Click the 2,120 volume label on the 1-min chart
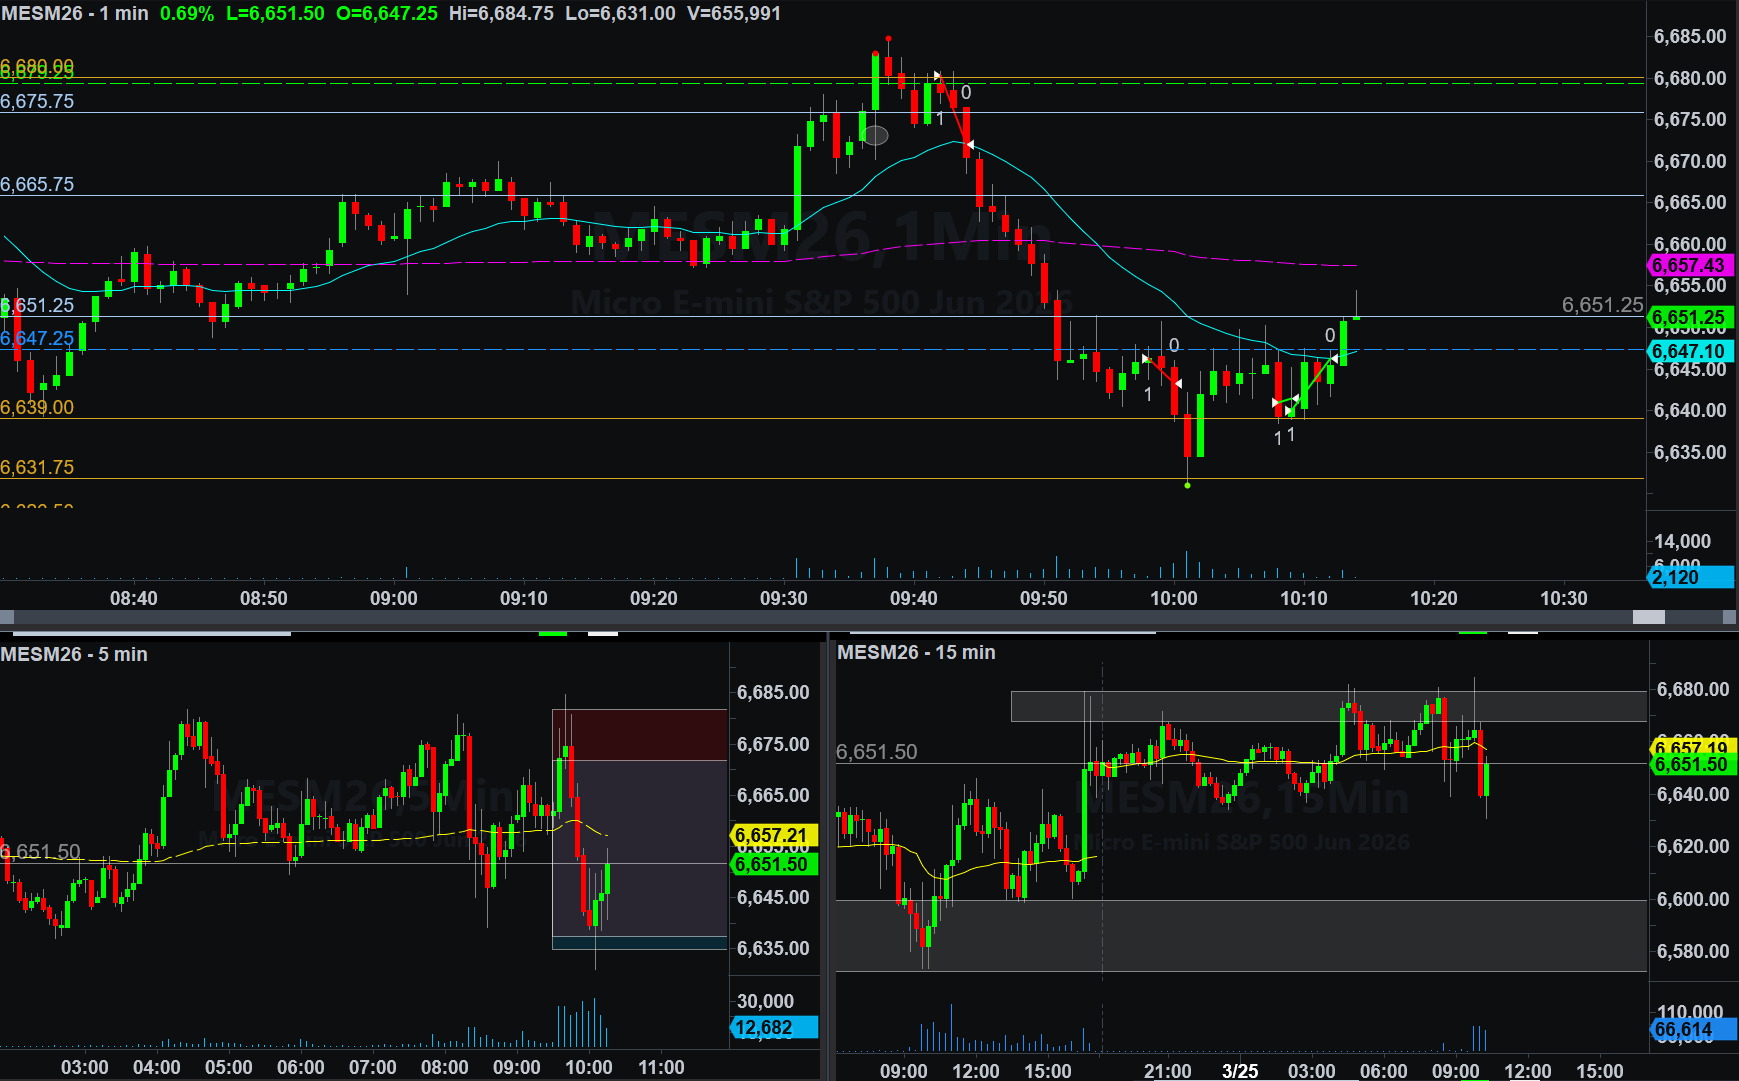This screenshot has height=1081, width=1739. coord(1688,577)
